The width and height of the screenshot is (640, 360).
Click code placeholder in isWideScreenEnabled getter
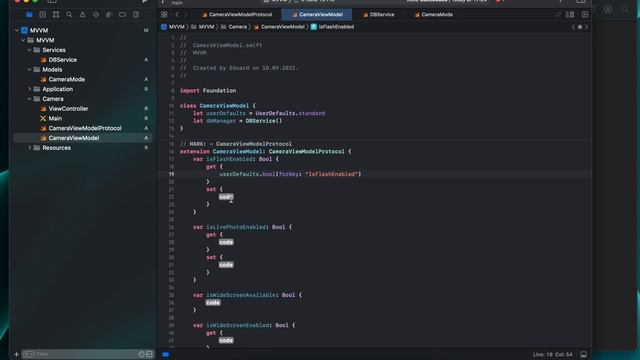click(226, 340)
